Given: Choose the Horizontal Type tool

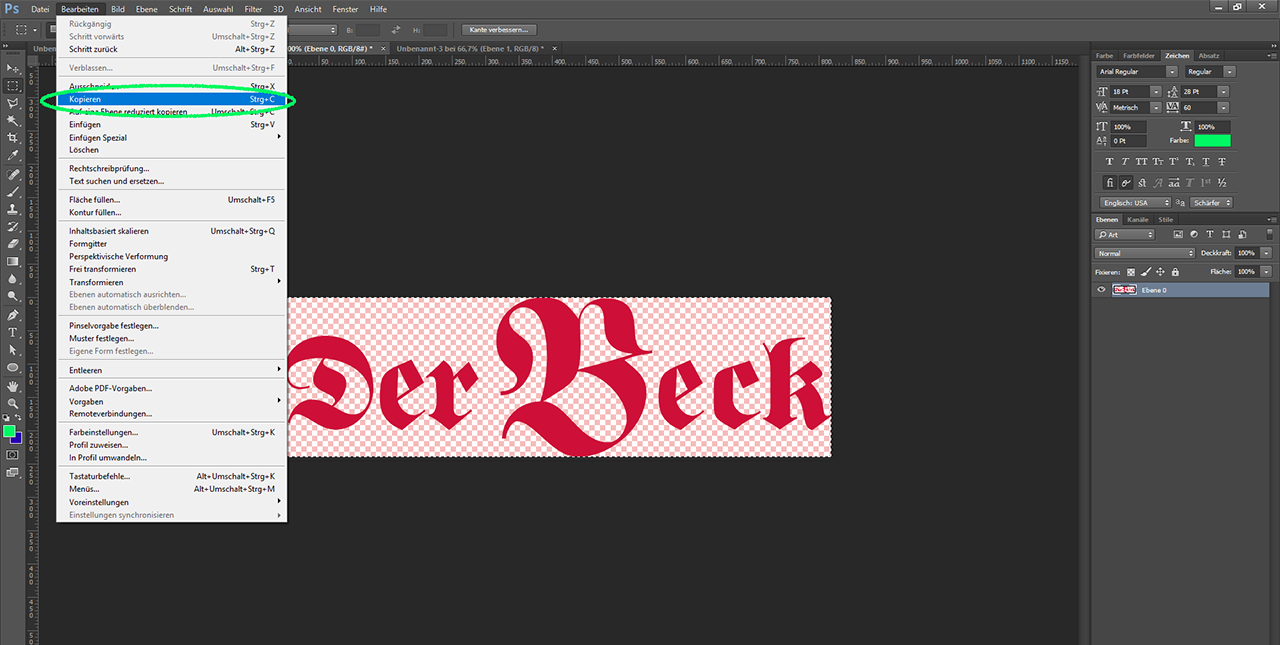Looking at the screenshot, I should [14, 332].
